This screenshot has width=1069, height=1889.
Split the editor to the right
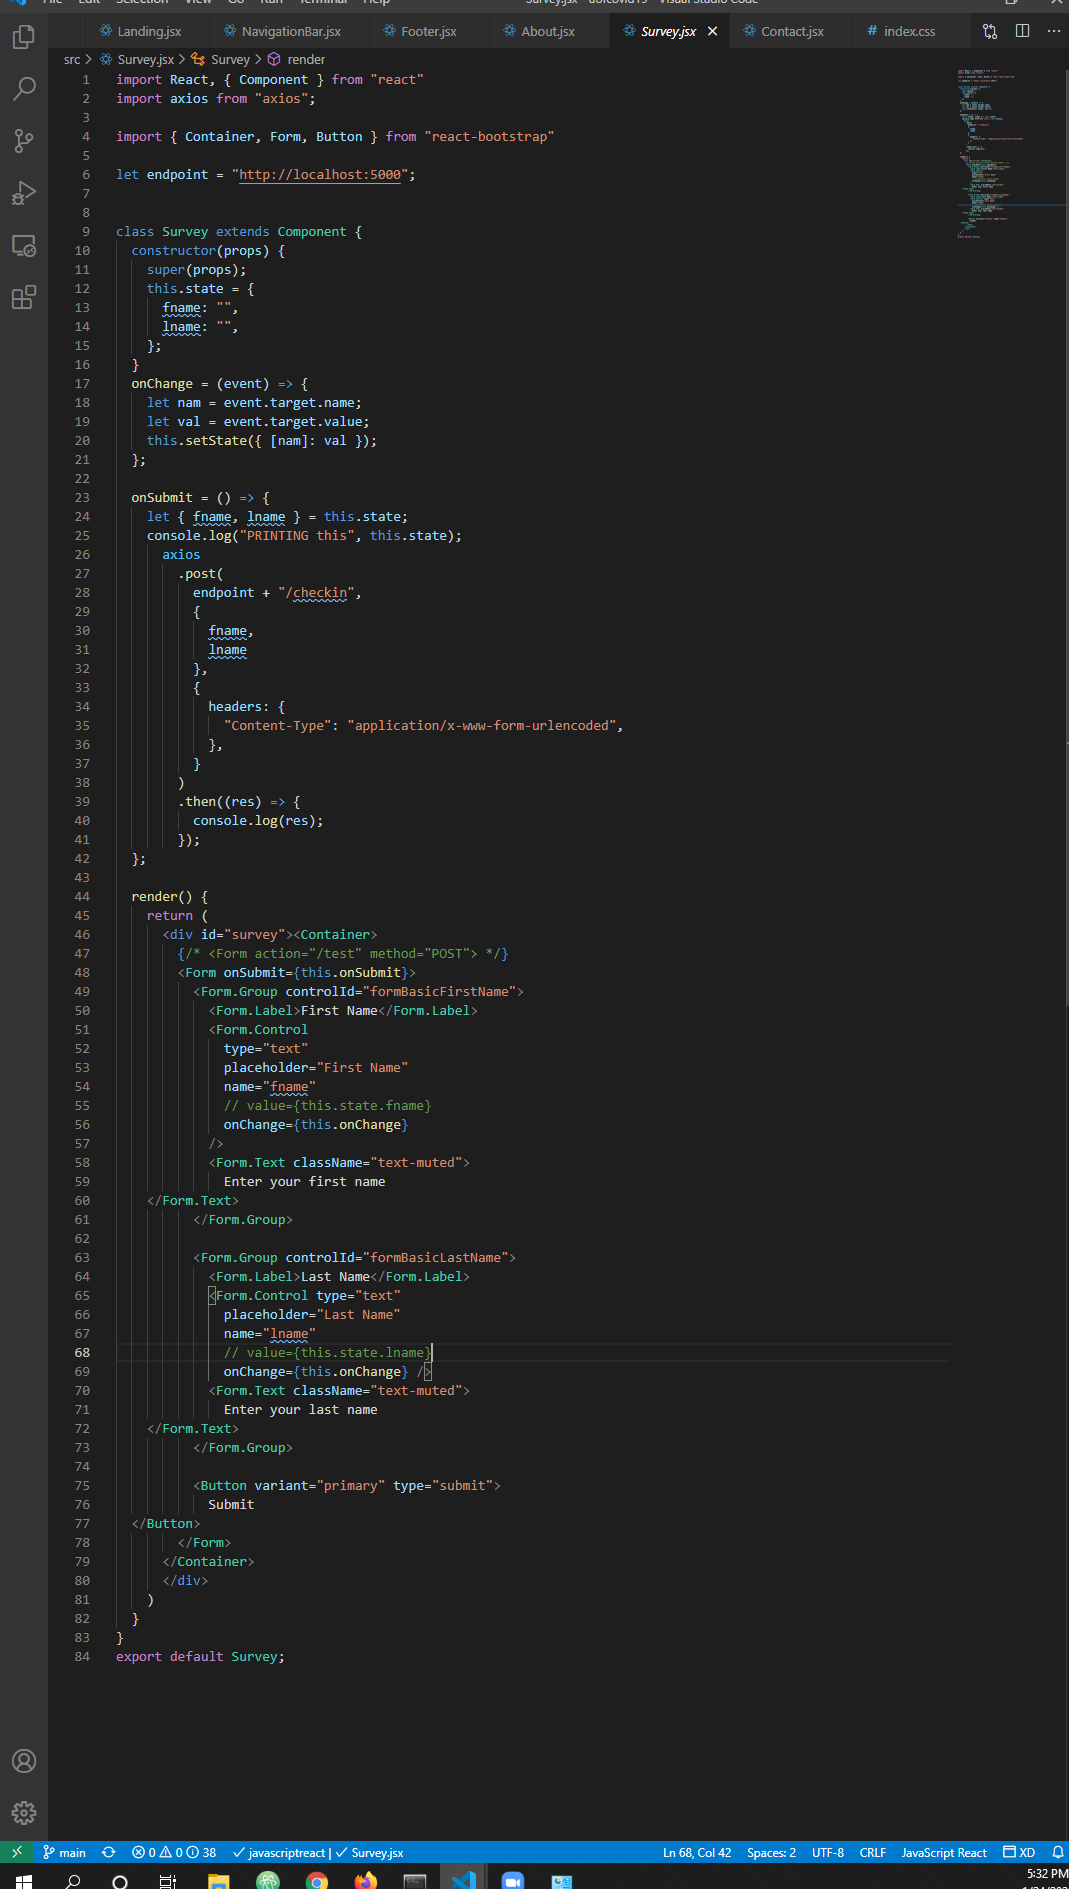coord(1022,31)
